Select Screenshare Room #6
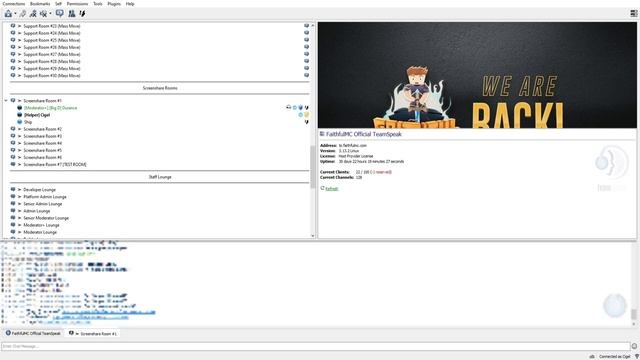 [x=42, y=157]
